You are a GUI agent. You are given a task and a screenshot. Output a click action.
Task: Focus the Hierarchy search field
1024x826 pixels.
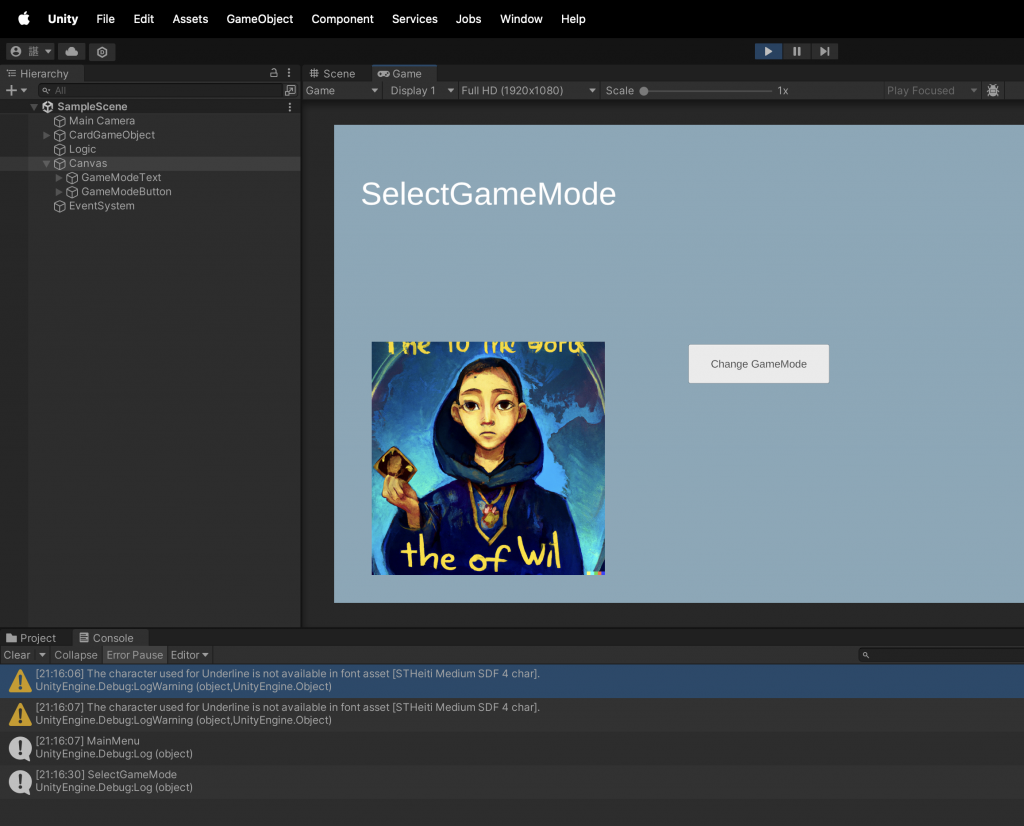(x=160, y=90)
